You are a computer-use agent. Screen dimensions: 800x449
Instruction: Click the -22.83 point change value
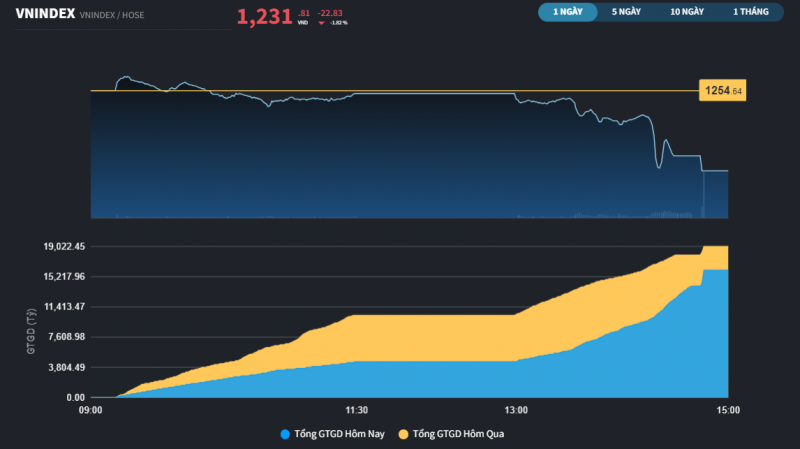(331, 12)
